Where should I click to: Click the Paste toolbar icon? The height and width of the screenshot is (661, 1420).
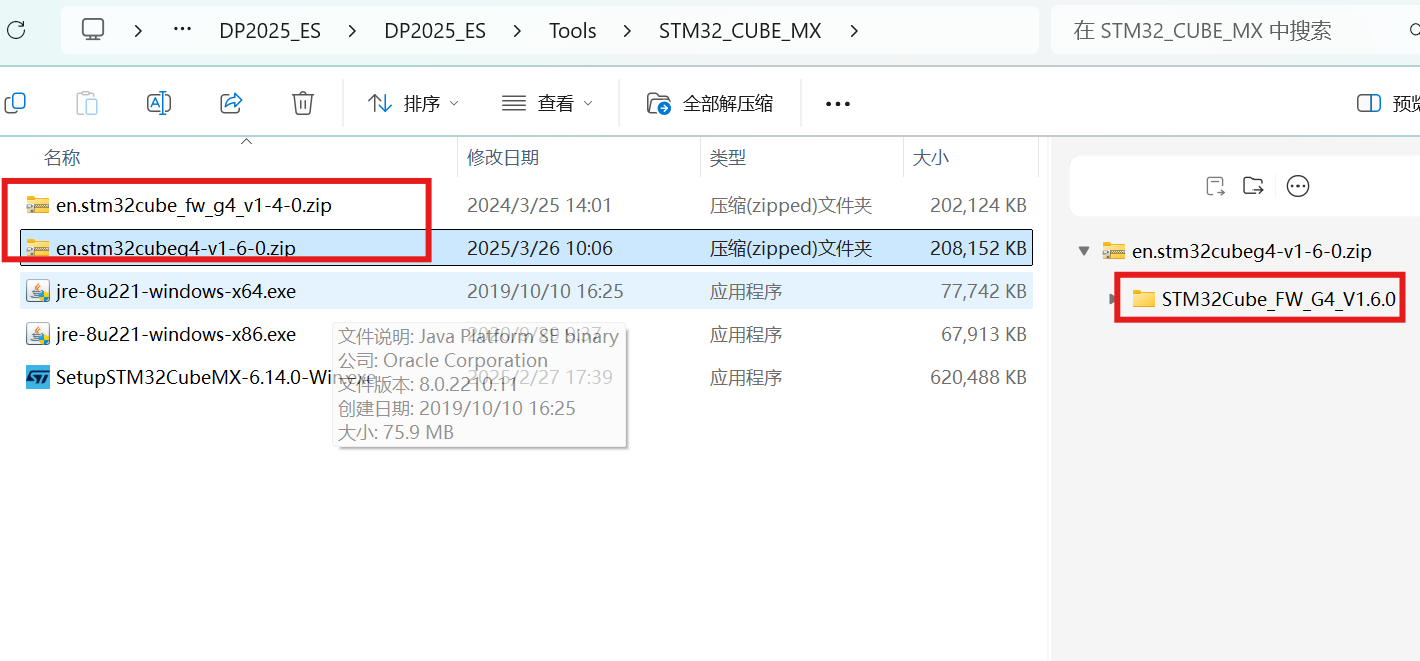87,102
